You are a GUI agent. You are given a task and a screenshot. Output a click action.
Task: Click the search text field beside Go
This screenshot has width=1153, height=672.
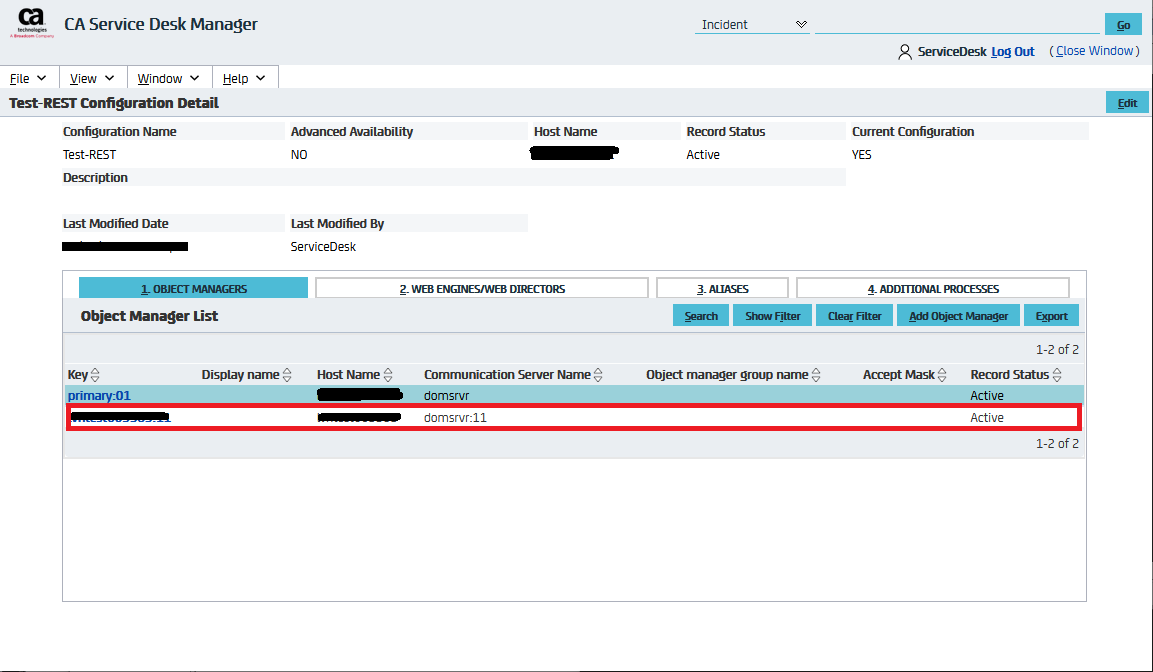[956, 25]
